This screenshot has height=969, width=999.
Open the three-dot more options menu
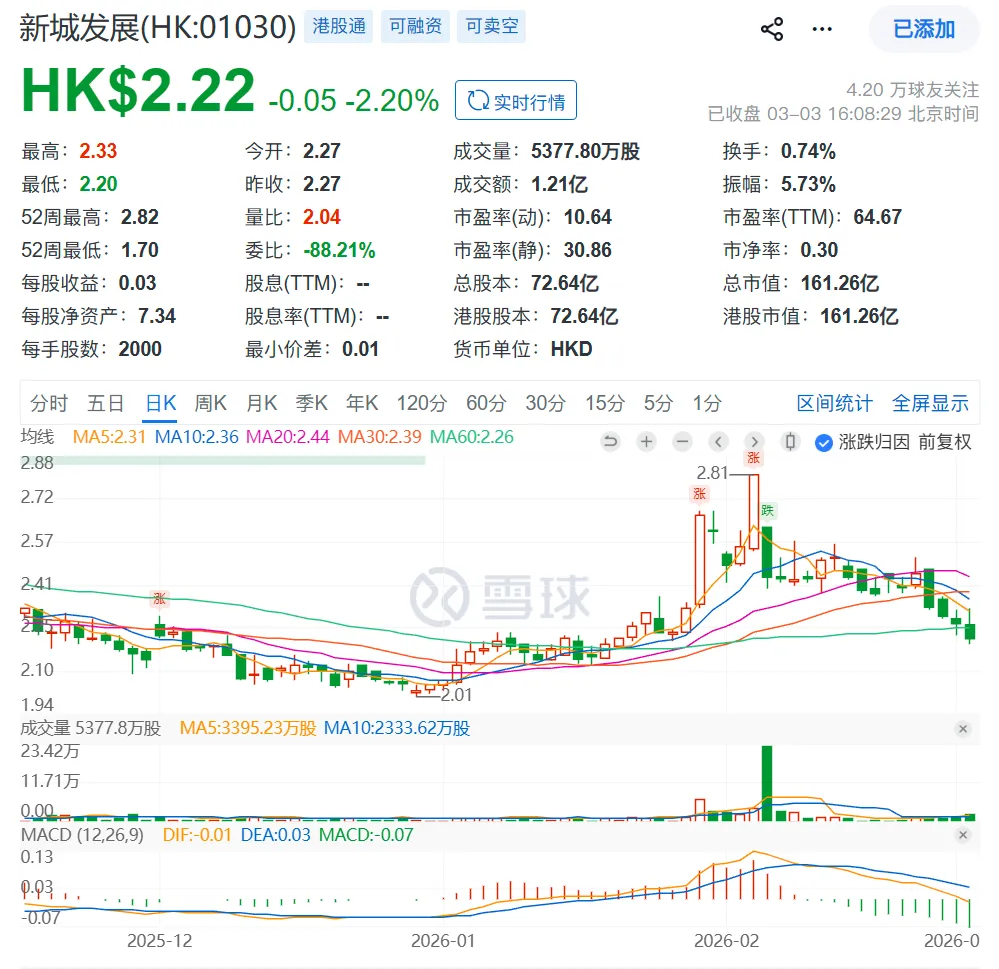(822, 29)
